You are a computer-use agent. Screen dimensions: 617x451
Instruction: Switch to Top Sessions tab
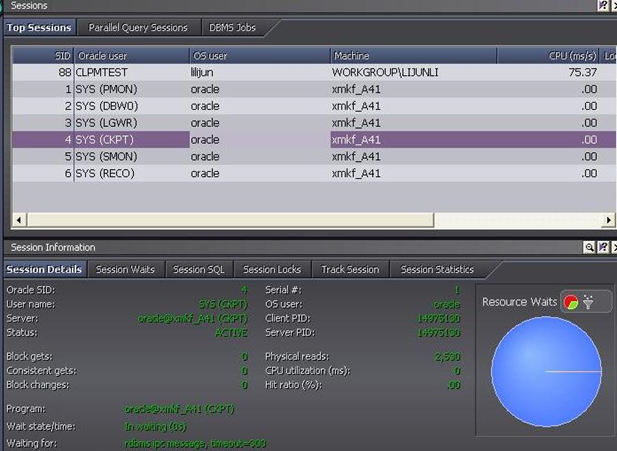coord(39,28)
